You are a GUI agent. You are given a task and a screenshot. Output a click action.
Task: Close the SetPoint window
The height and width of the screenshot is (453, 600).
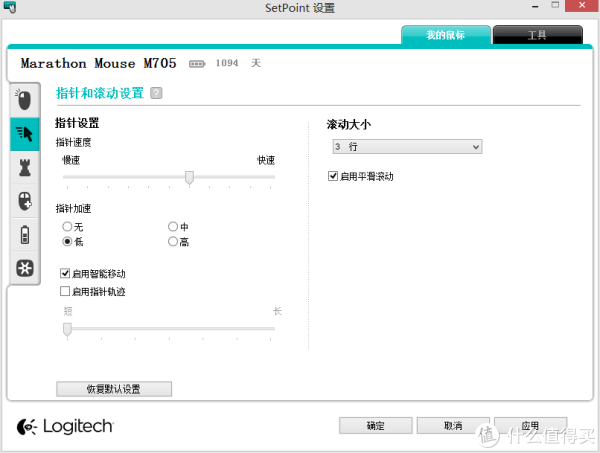[x=582, y=6]
